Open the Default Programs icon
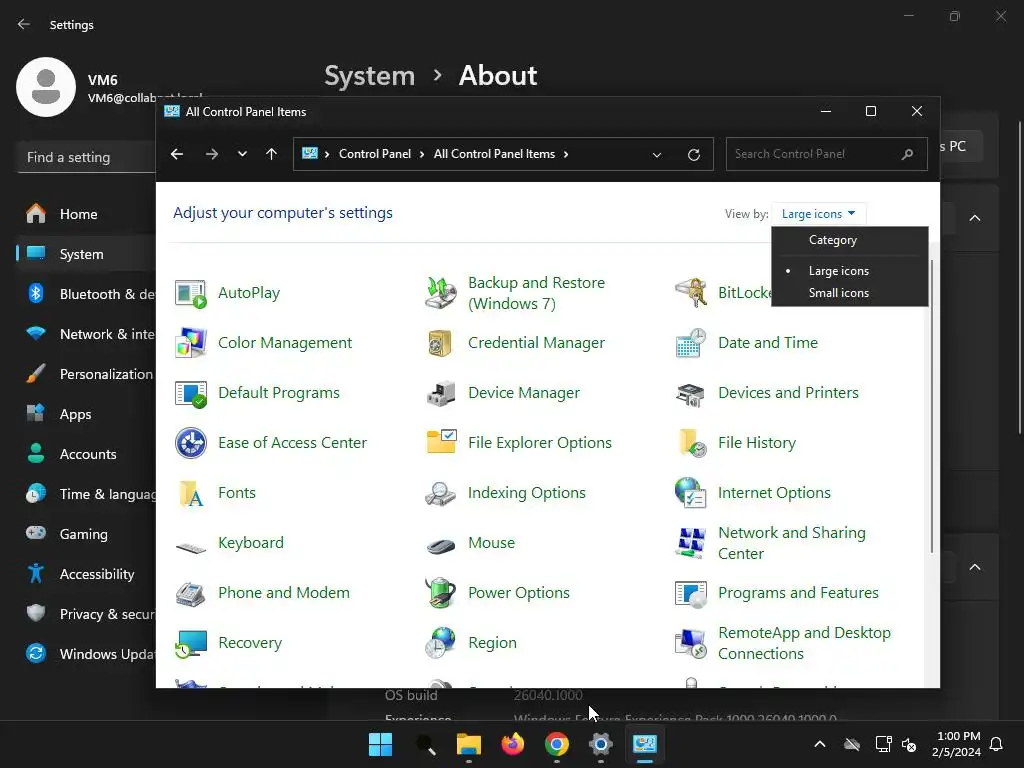 pyautogui.click(x=191, y=393)
